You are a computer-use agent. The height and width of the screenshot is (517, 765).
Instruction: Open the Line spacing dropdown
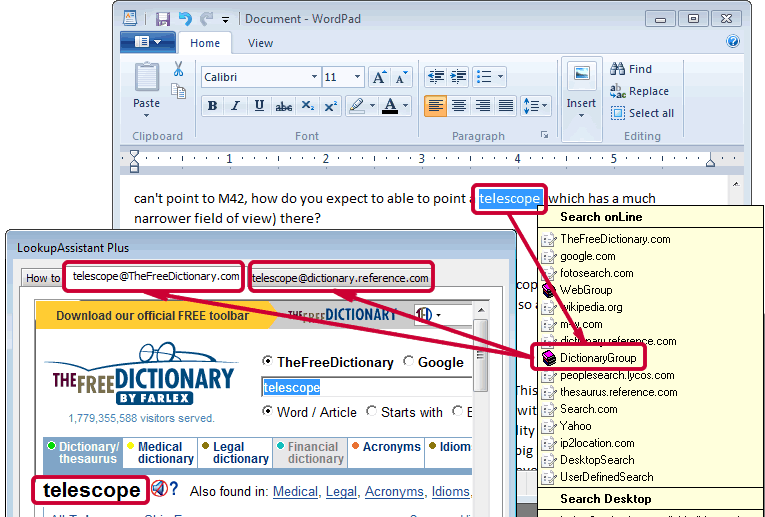535,105
